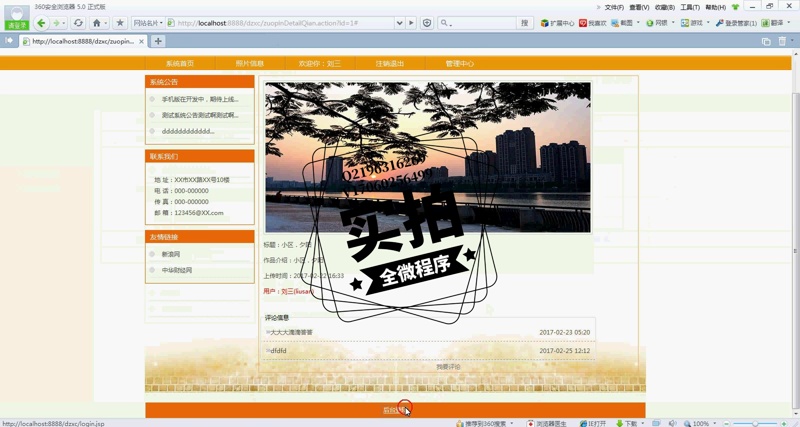Expand the address bar URL history dropdown
Image resolution: width=800 pixels, height=427 pixels.
400,23
